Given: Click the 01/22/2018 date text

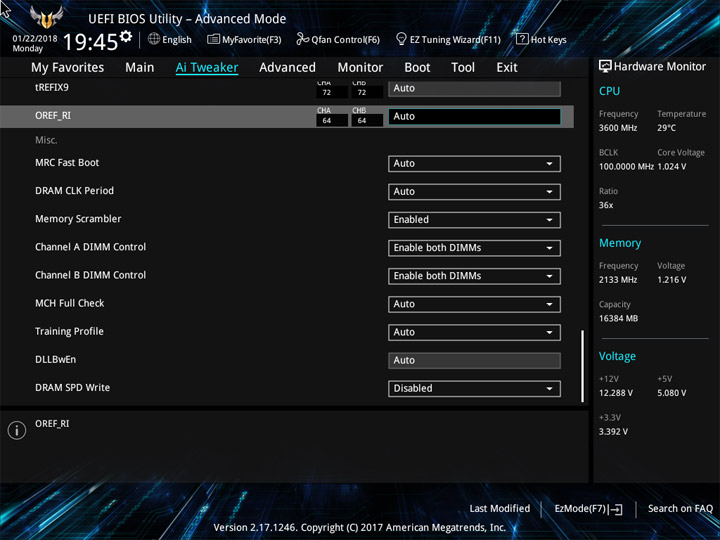Looking at the screenshot, I should point(35,39).
